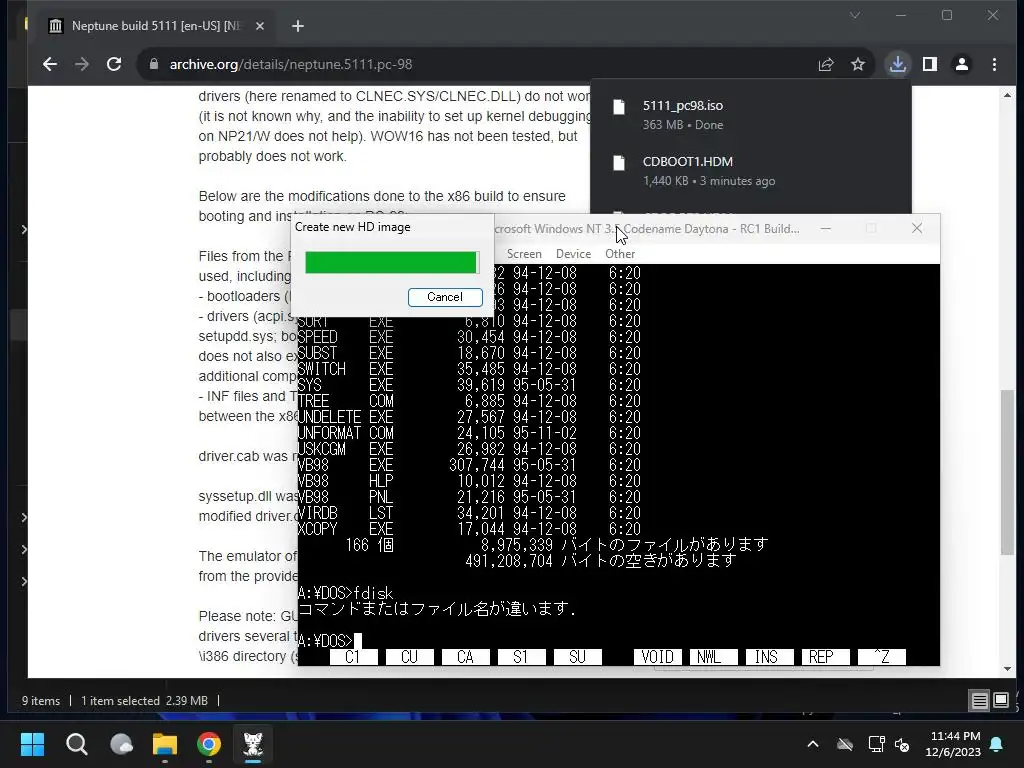Click the page scrollbar down arrow

coord(1008,669)
